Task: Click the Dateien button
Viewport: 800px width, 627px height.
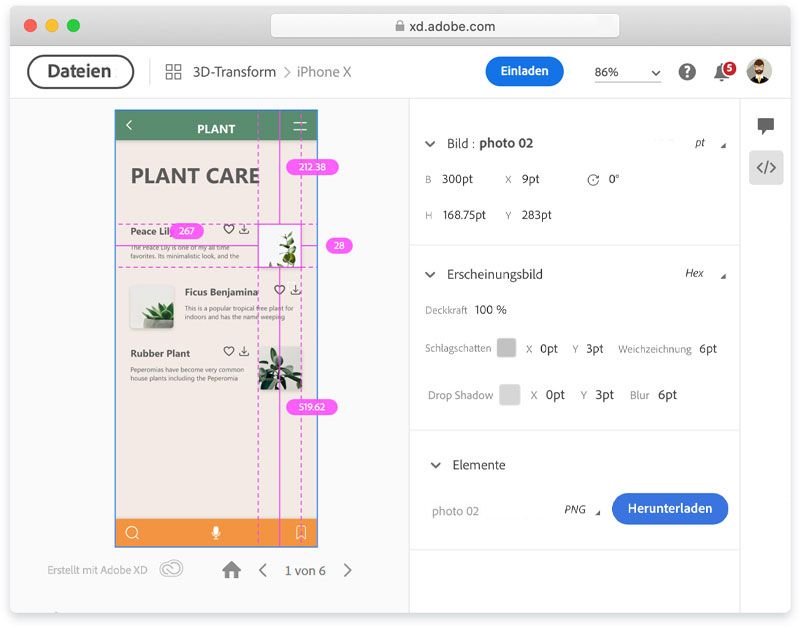Action: pyautogui.click(x=80, y=71)
